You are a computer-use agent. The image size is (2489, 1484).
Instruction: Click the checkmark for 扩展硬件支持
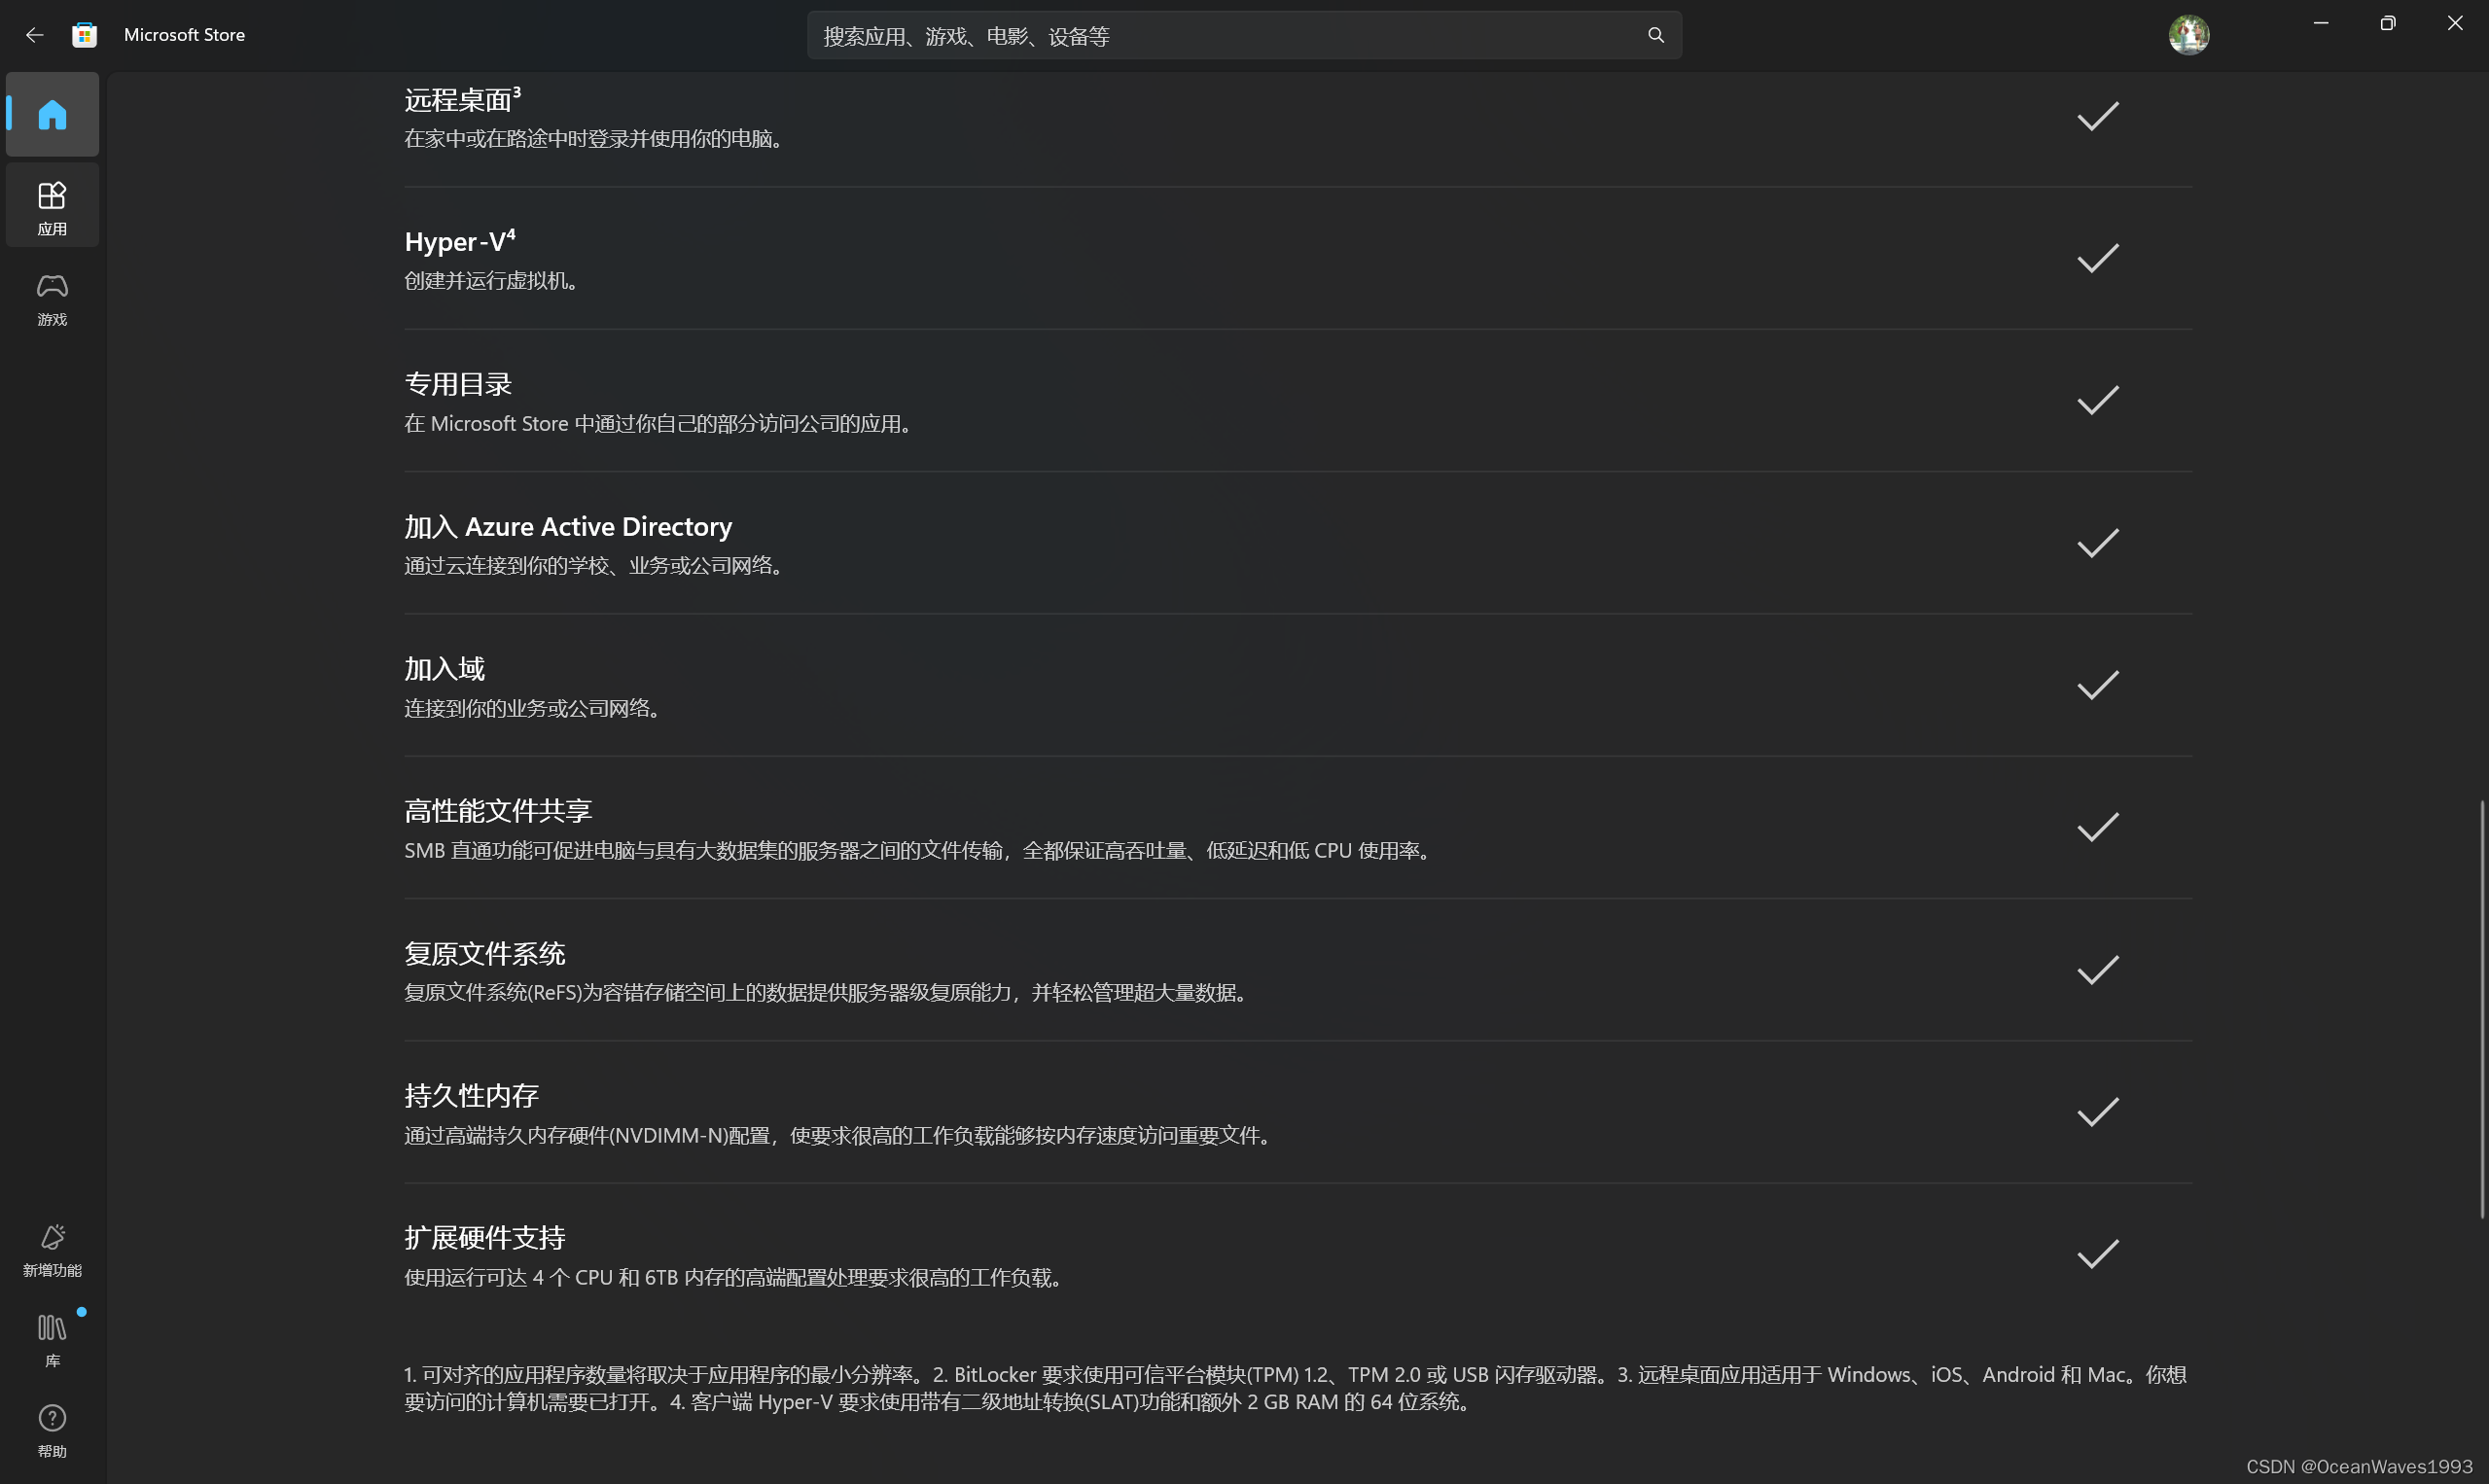click(2098, 1254)
